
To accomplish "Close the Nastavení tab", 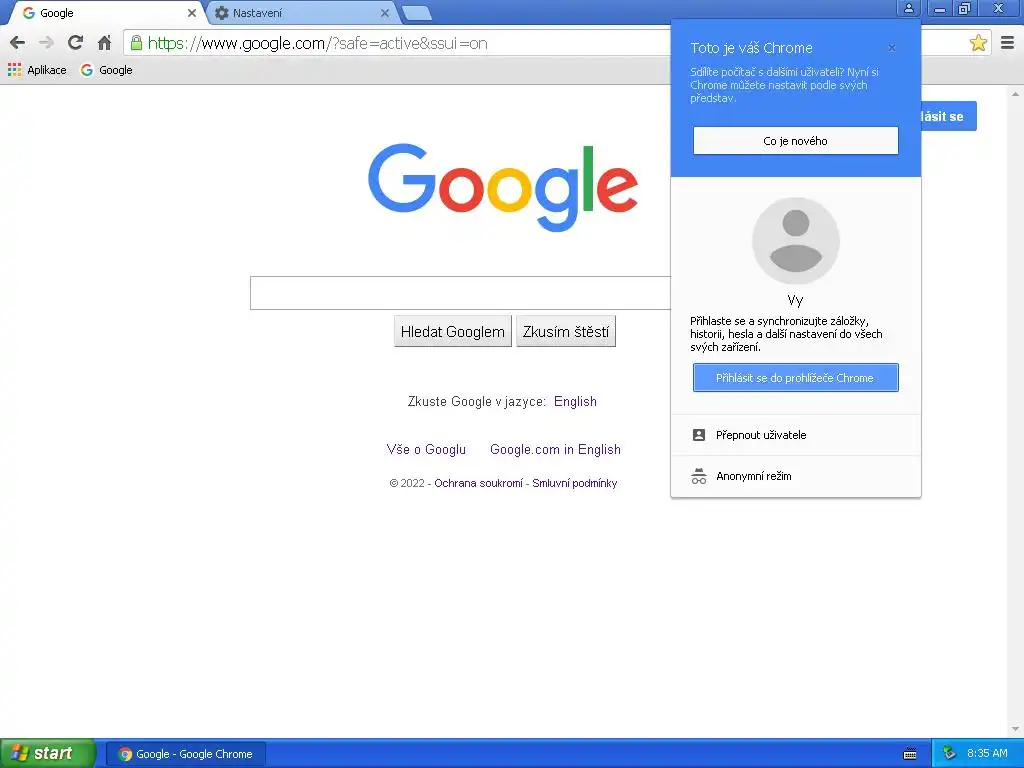I will (385, 13).
